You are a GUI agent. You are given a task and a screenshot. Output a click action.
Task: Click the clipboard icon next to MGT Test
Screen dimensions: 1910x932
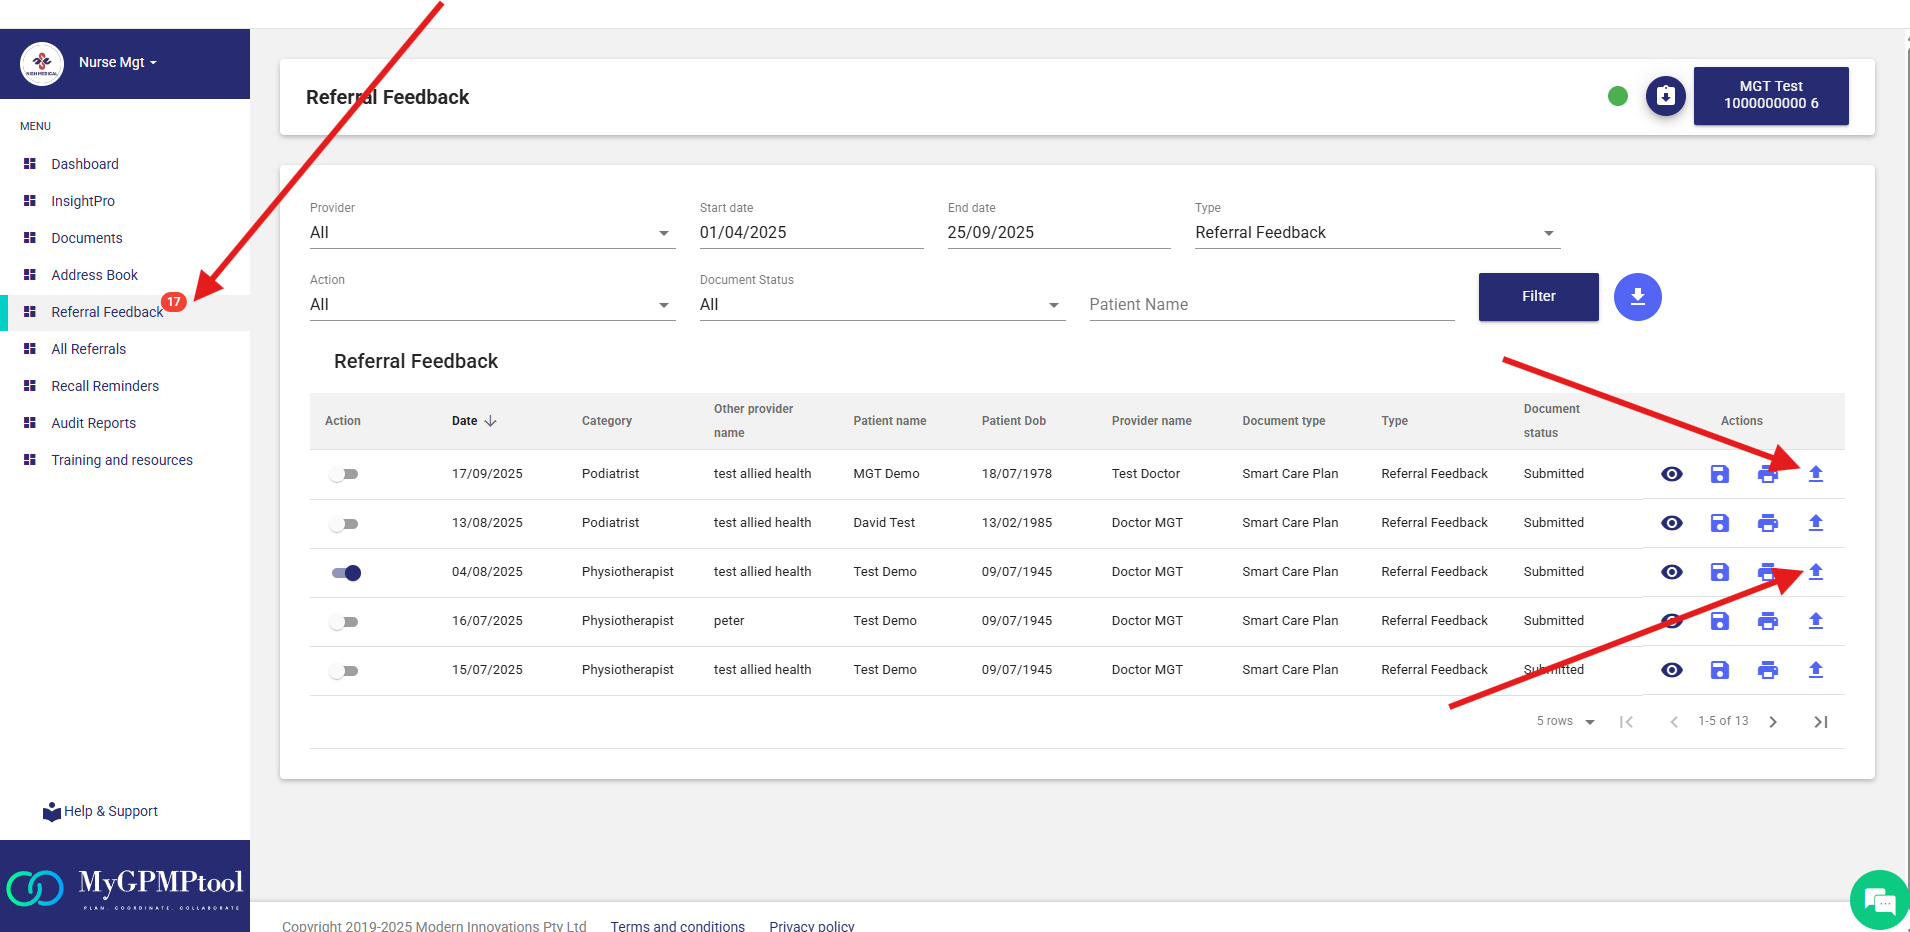coord(1665,96)
